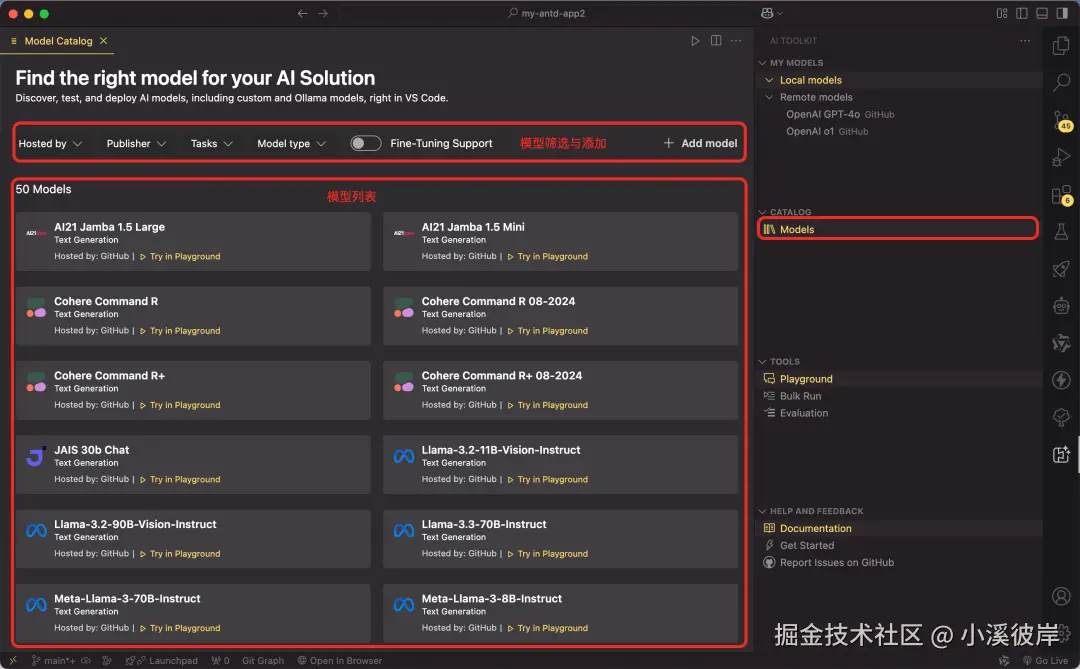Screen dimensions: 1080x669
Task: Select the OpenAI o1 remote model
Action: tap(900, 132)
